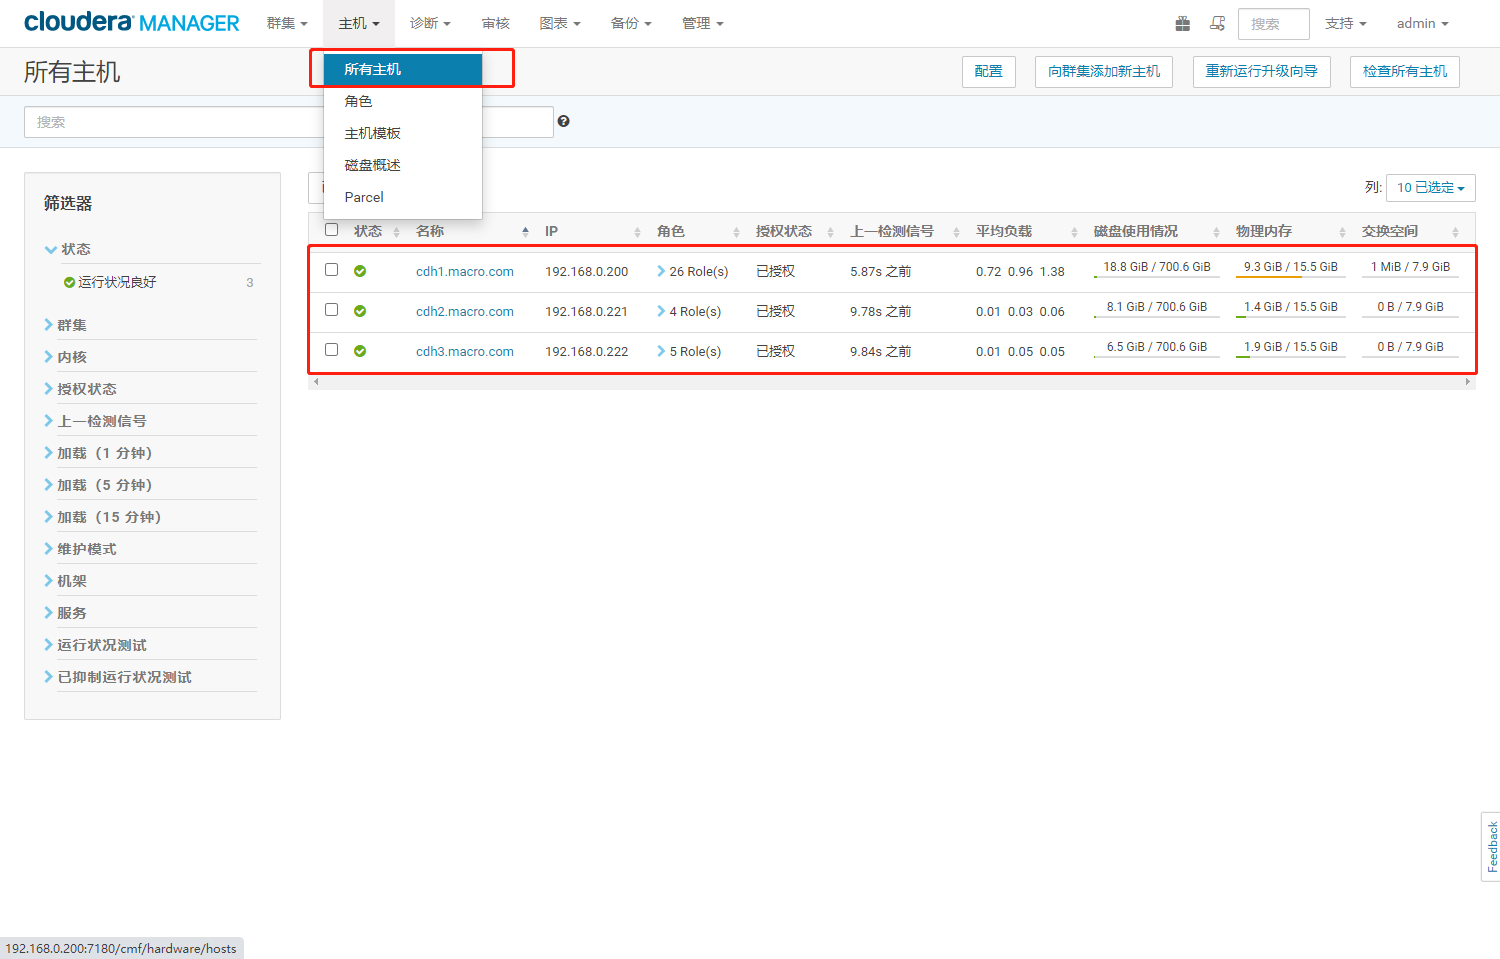Image resolution: width=1500 pixels, height=959 pixels.
Task: Click the horizontal scrollbar left arrow
Action: 316,382
